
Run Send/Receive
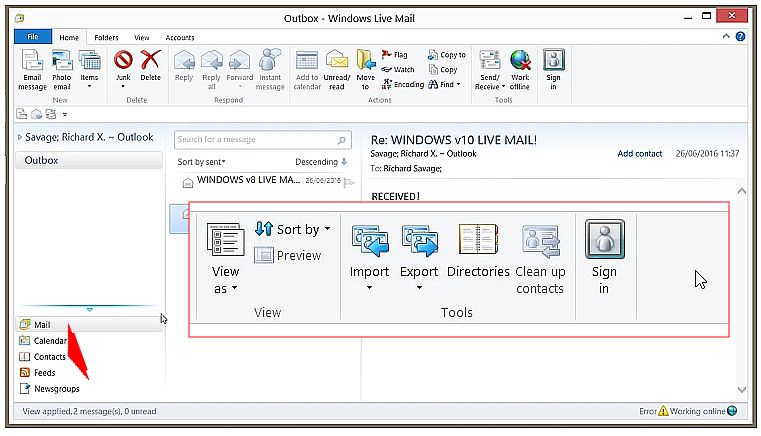pos(490,70)
